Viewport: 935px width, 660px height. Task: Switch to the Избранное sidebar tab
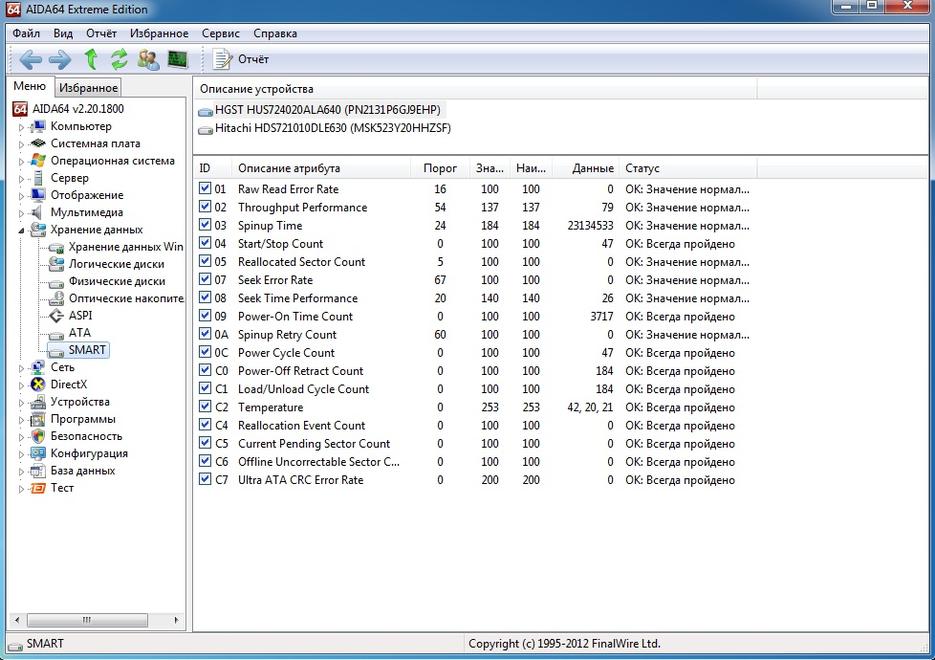click(x=88, y=88)
